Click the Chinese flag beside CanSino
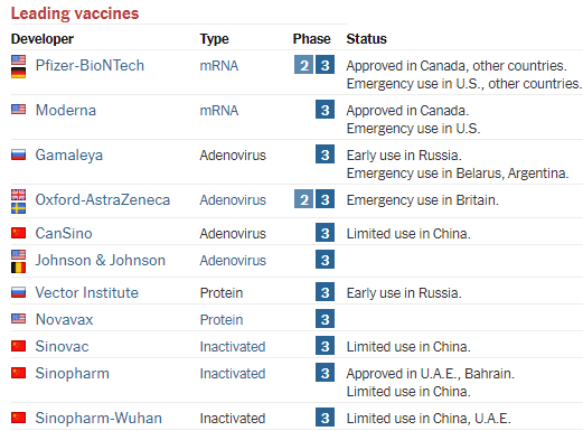 click(18, 233)
